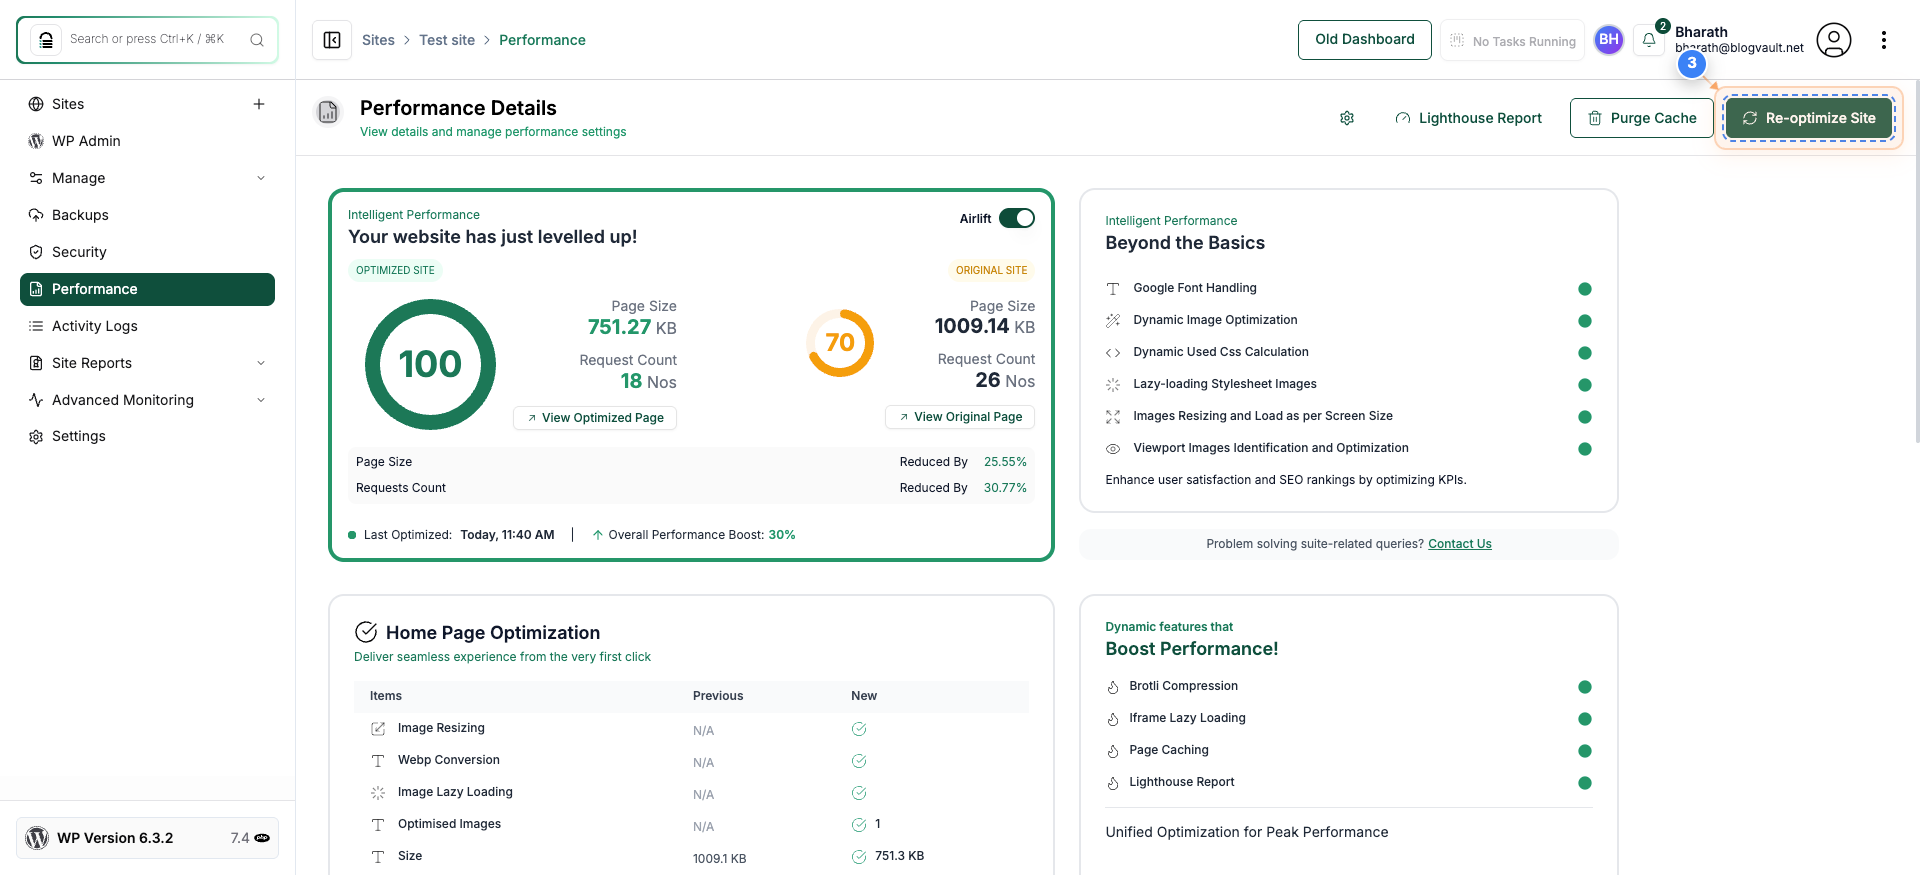Click the Overall Performance Boost 30% text

702,535
